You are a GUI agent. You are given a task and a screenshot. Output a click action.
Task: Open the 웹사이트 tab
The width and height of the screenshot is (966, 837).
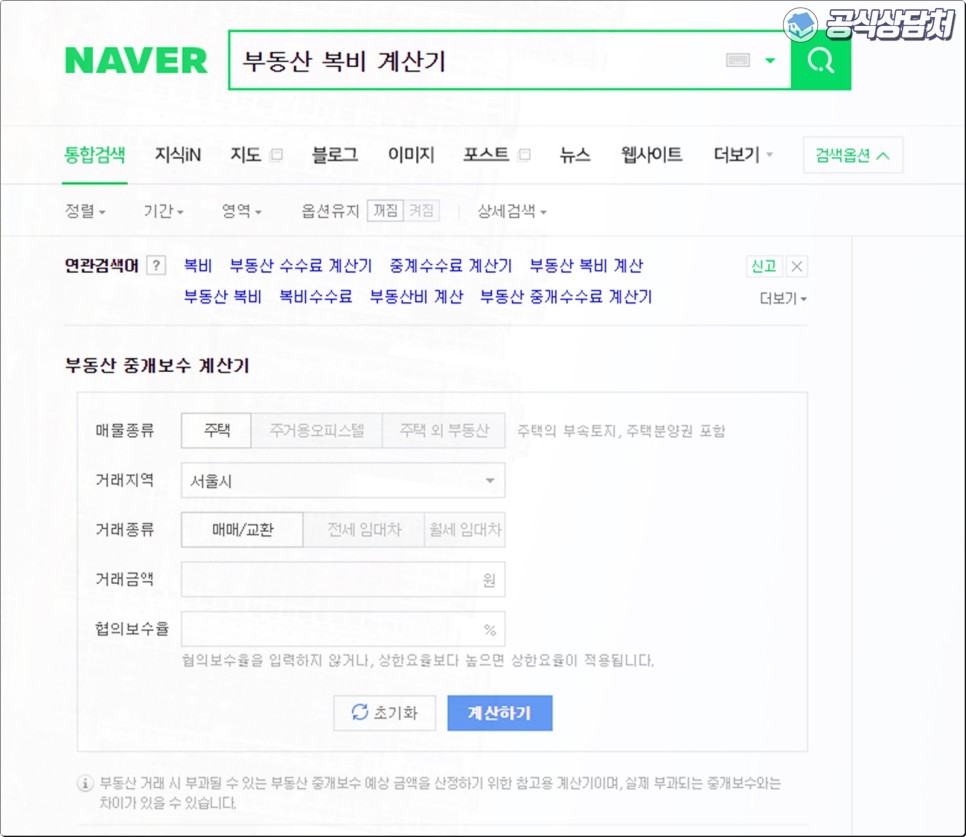tap(651, 155)
